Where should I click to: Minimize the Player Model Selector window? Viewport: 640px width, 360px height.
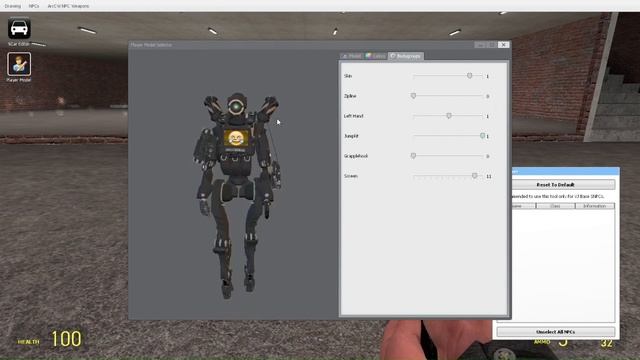point(480,45)
